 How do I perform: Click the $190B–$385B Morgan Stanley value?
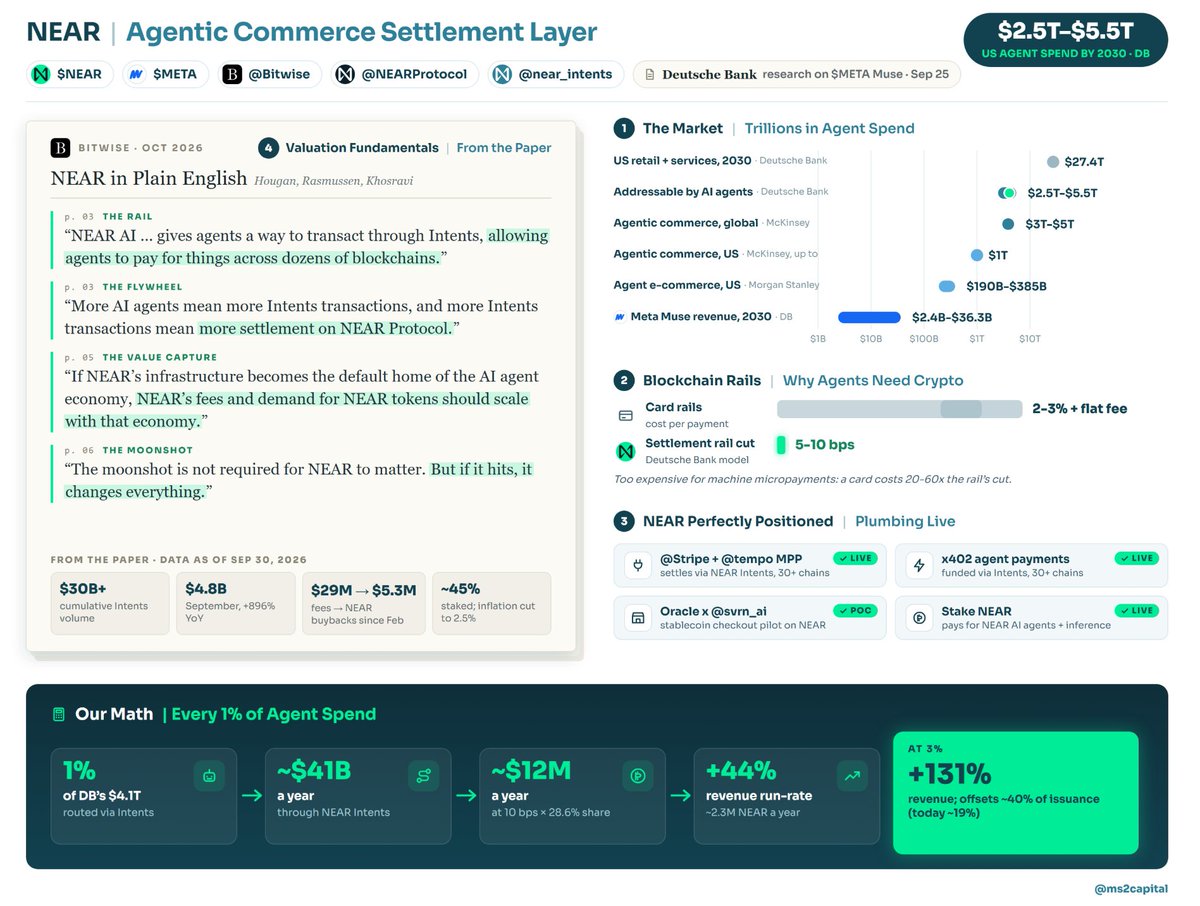click(x=1006, y=286)
